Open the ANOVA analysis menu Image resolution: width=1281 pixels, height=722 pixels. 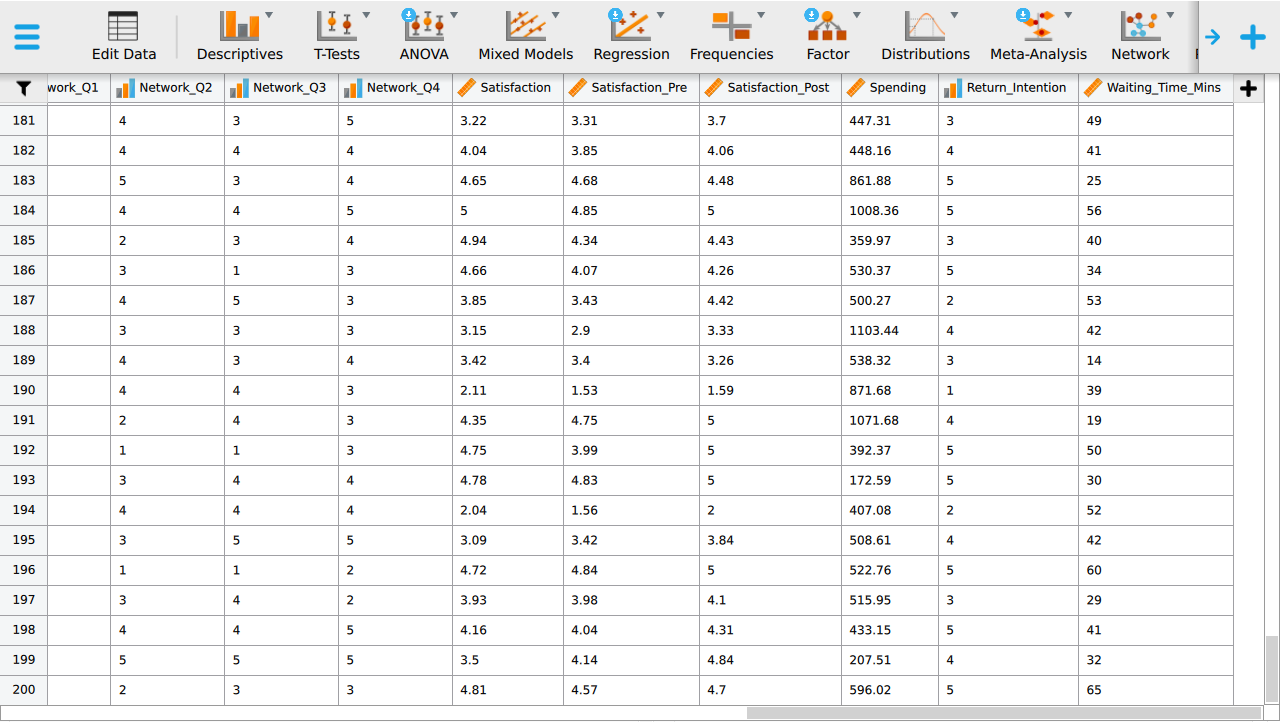click(x=424, y=37)
